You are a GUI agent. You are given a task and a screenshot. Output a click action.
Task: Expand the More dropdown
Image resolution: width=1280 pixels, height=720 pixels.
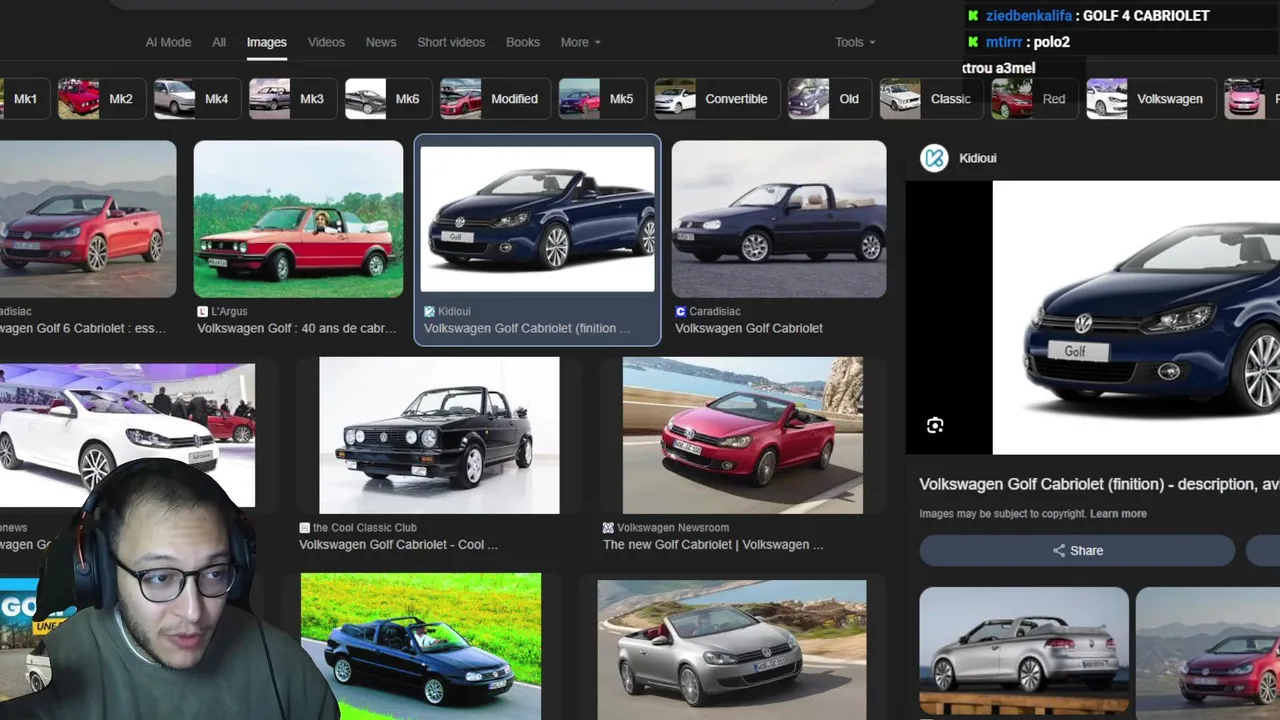pos(580,42)
